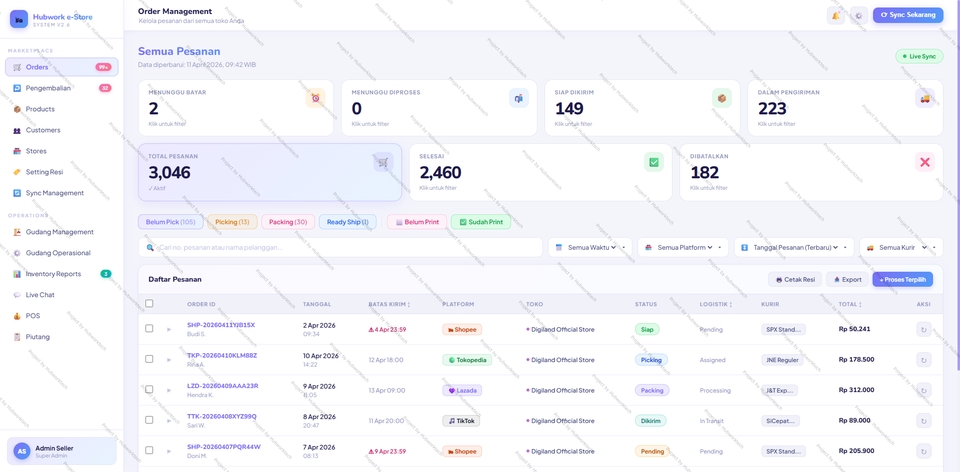Check the box for order TKP-20260410KLM88Z
Viewport: 960px width, 472px height.
tap(149, 359)
